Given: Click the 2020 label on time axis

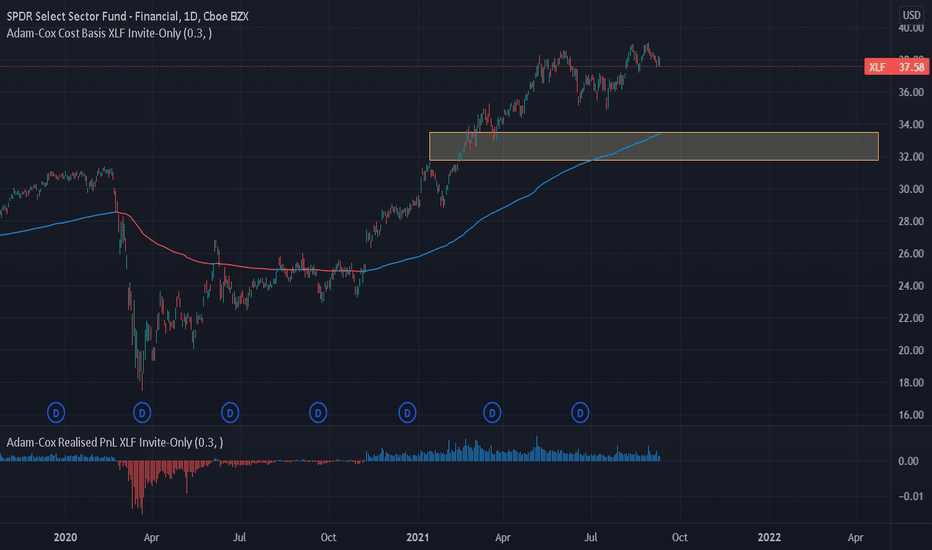Looking at the screenshot, I should pos(65,537).
